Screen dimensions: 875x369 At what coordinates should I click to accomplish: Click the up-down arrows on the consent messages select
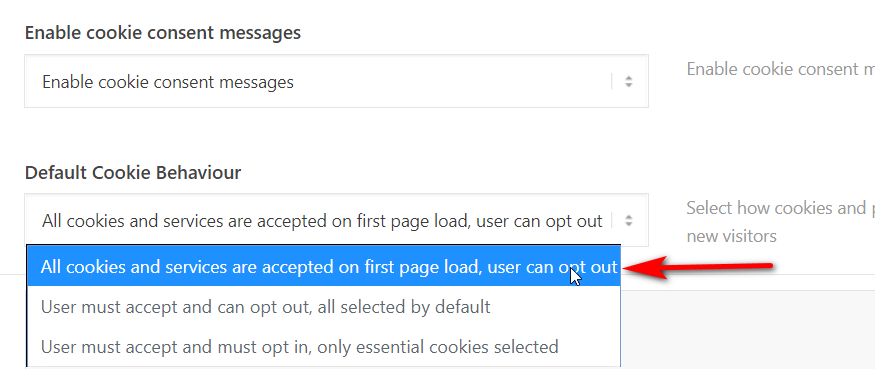coord(628,82)
